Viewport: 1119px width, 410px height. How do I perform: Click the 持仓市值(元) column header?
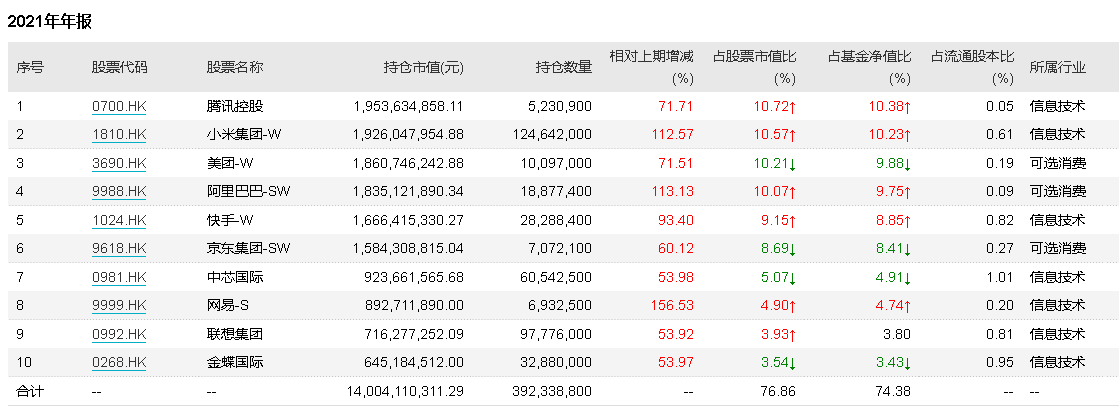click(424, 68)
